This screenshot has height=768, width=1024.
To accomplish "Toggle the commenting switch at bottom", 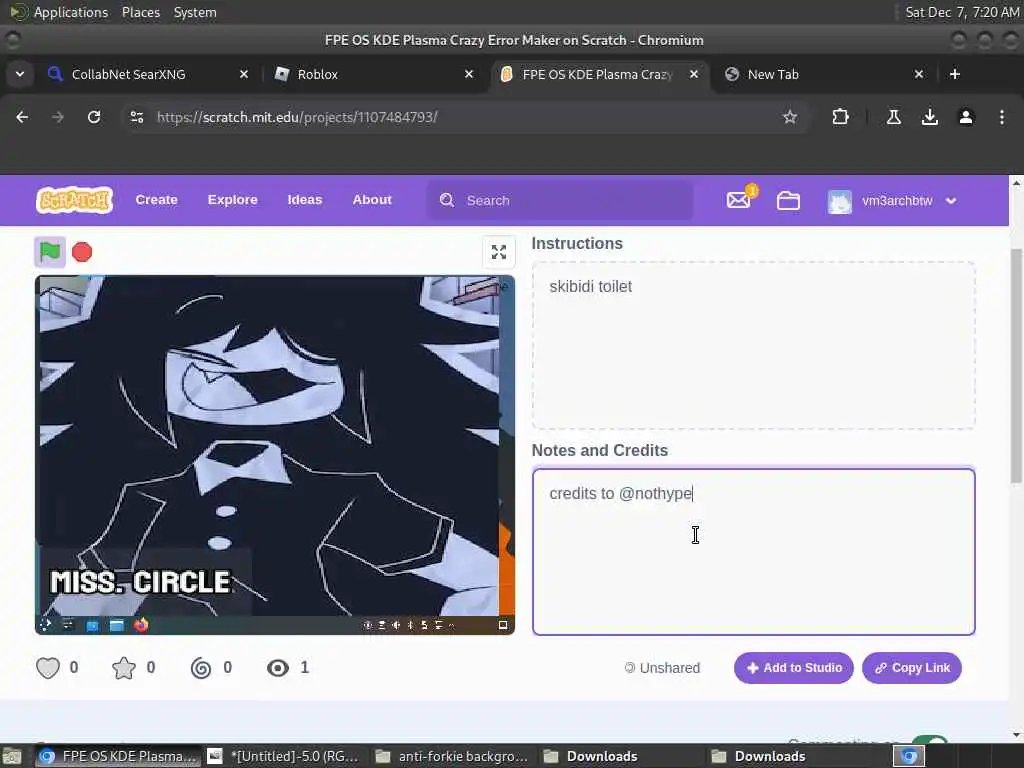I will click(x=930, y=739).
